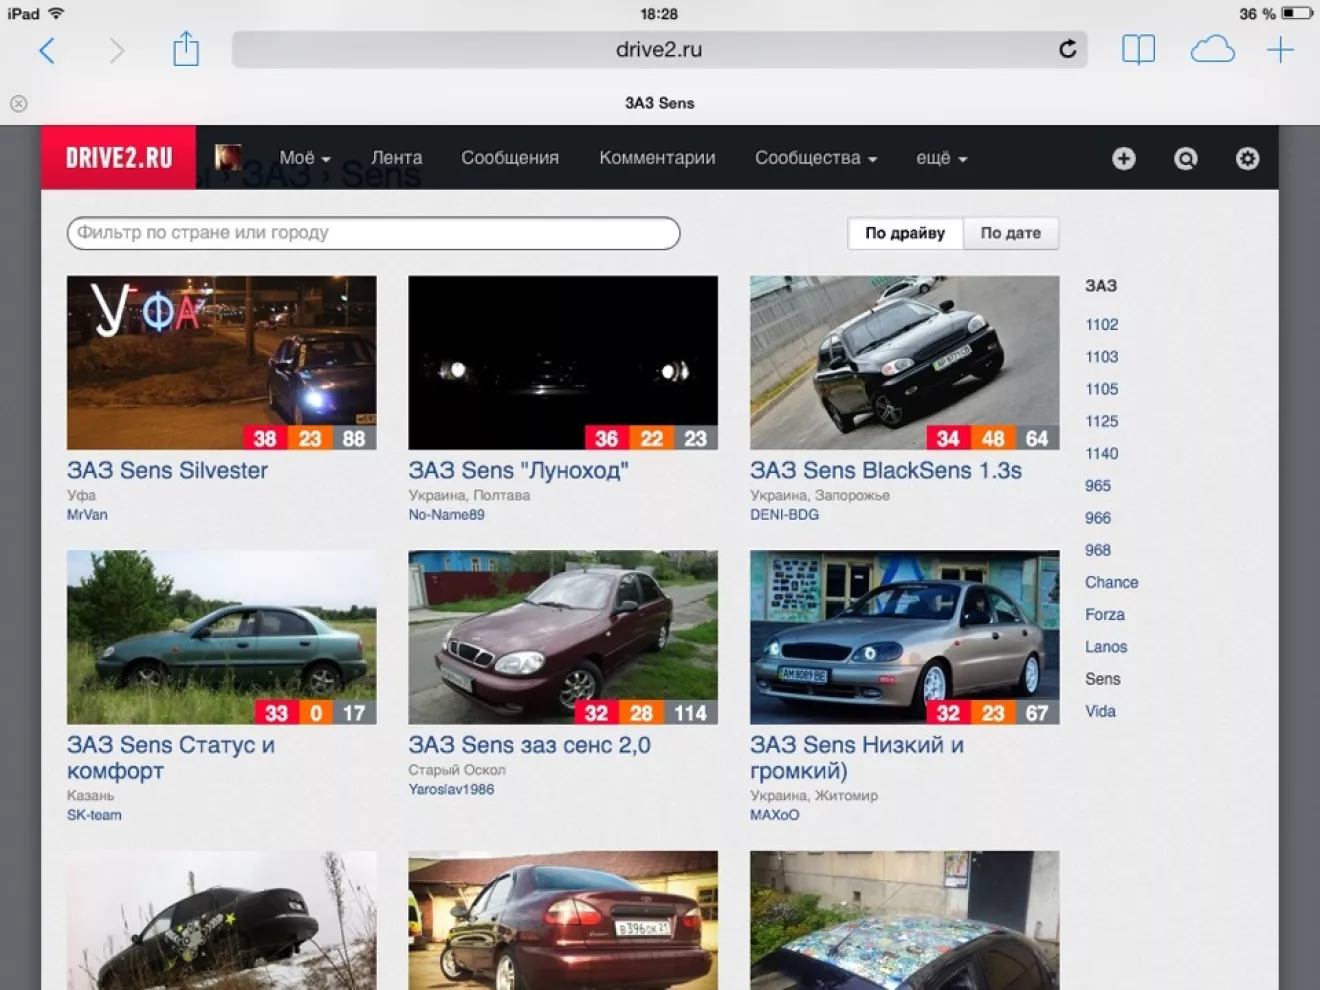Select Vida model in sidebar
The image size is (1320, 990).
click(1100, 711)
